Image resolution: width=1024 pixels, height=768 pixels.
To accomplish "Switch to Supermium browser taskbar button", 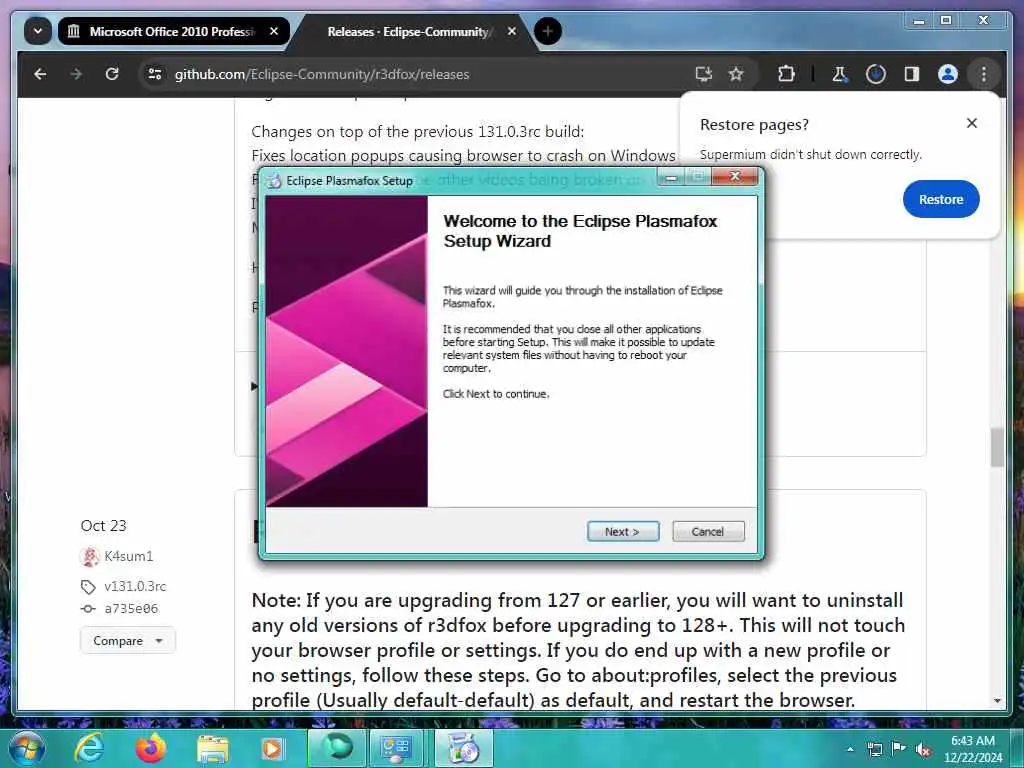I will 336,748.
